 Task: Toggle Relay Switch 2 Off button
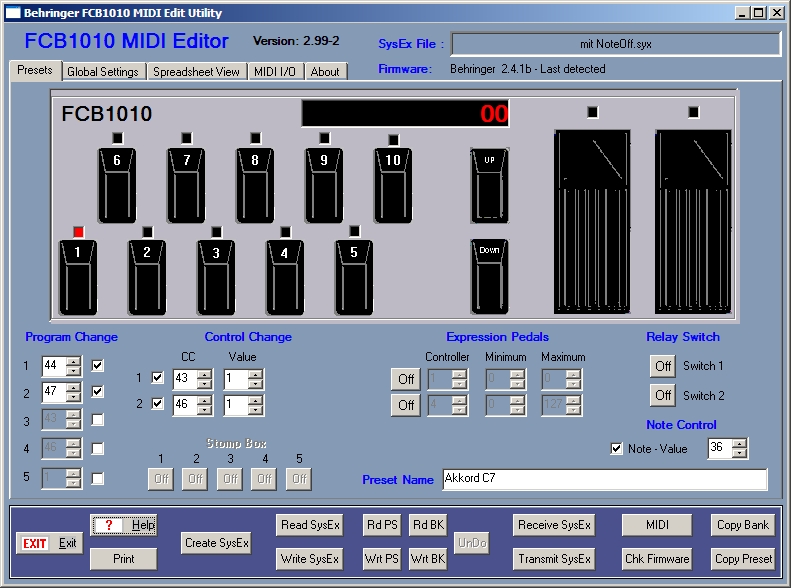tap(663, 395)
